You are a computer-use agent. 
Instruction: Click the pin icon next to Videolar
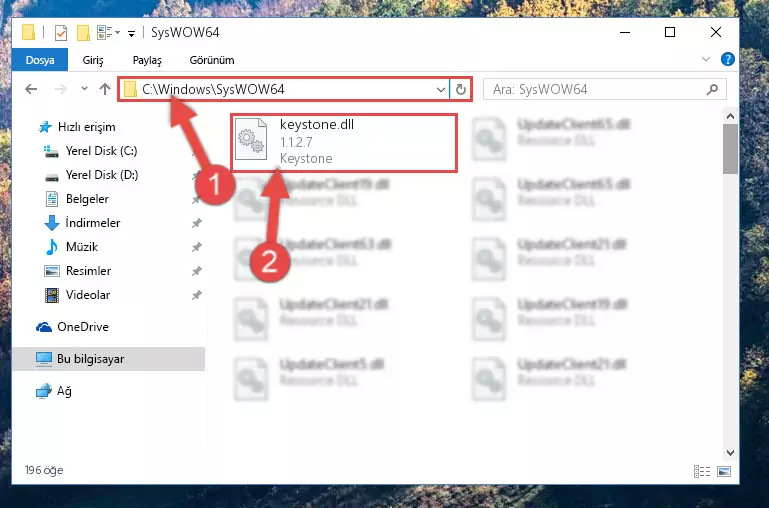coord(197,295)
